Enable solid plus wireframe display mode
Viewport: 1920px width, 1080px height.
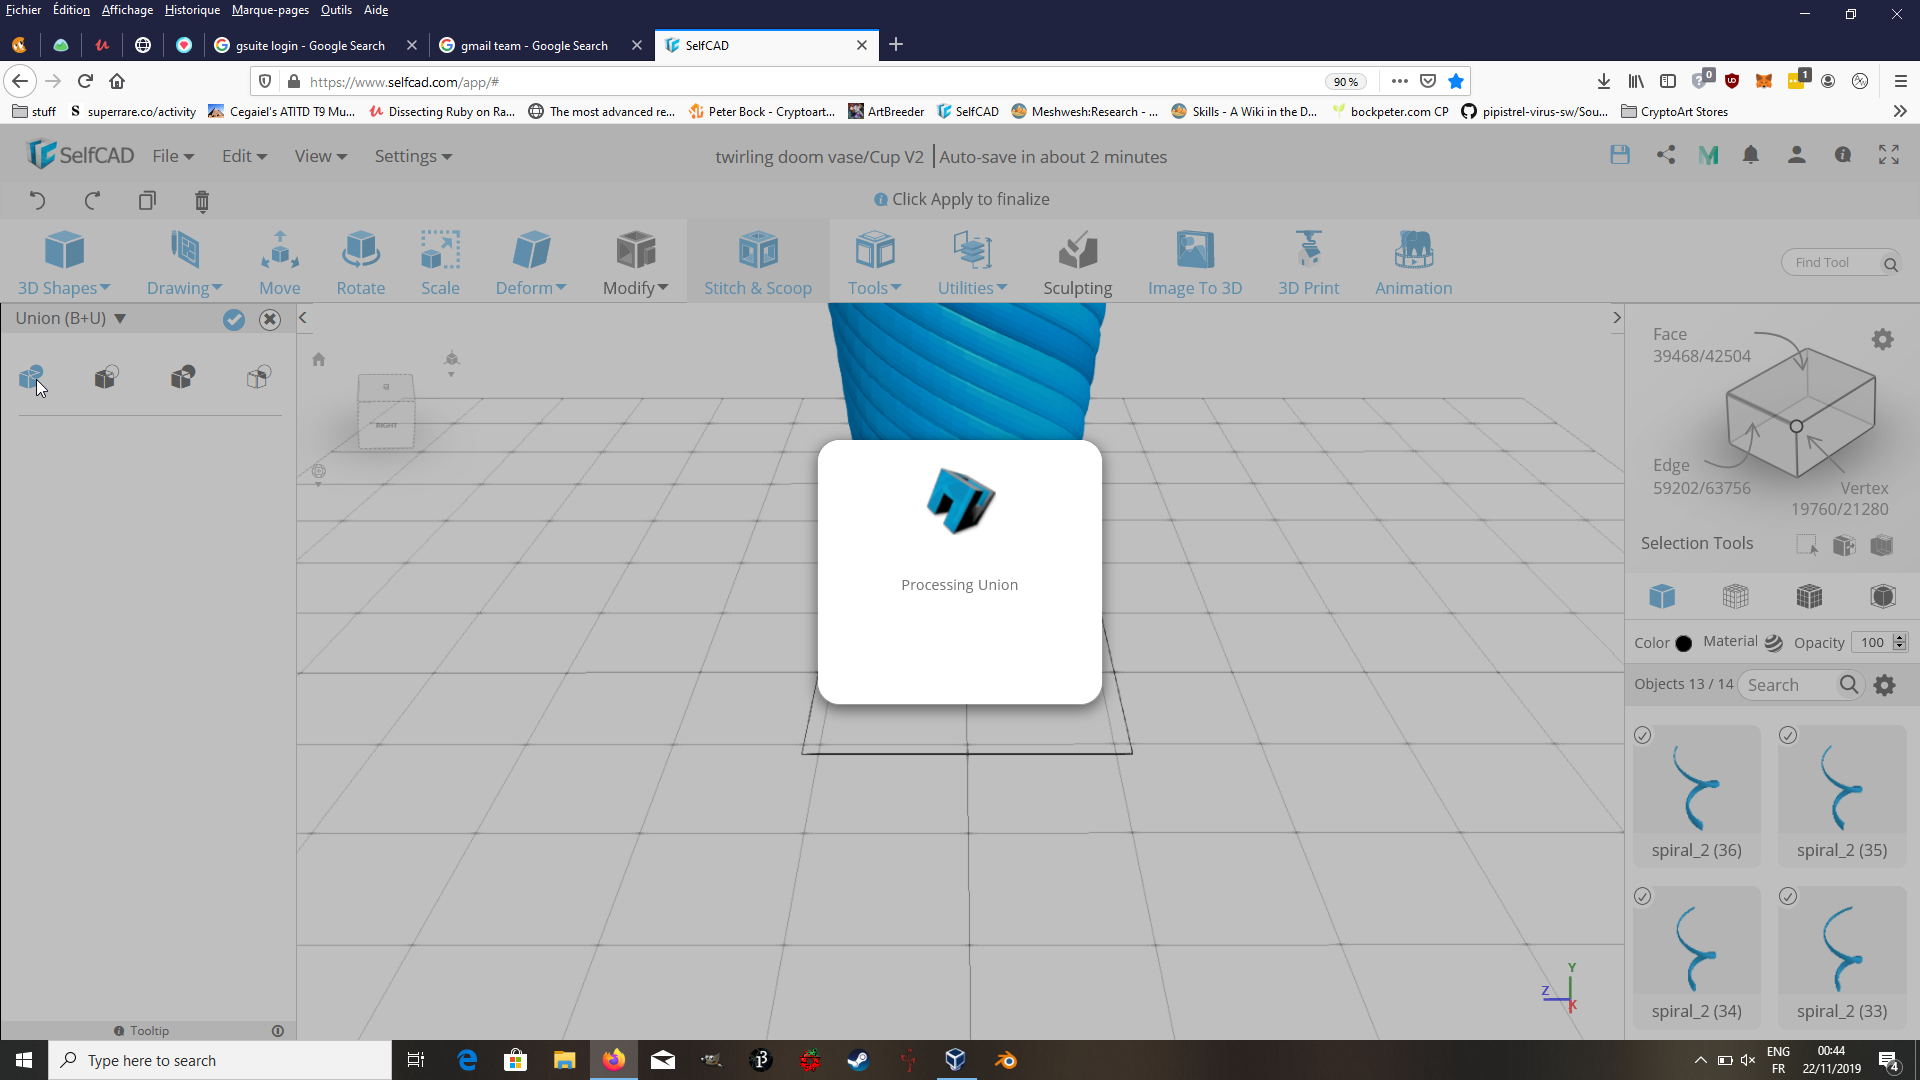(1809, 597)
